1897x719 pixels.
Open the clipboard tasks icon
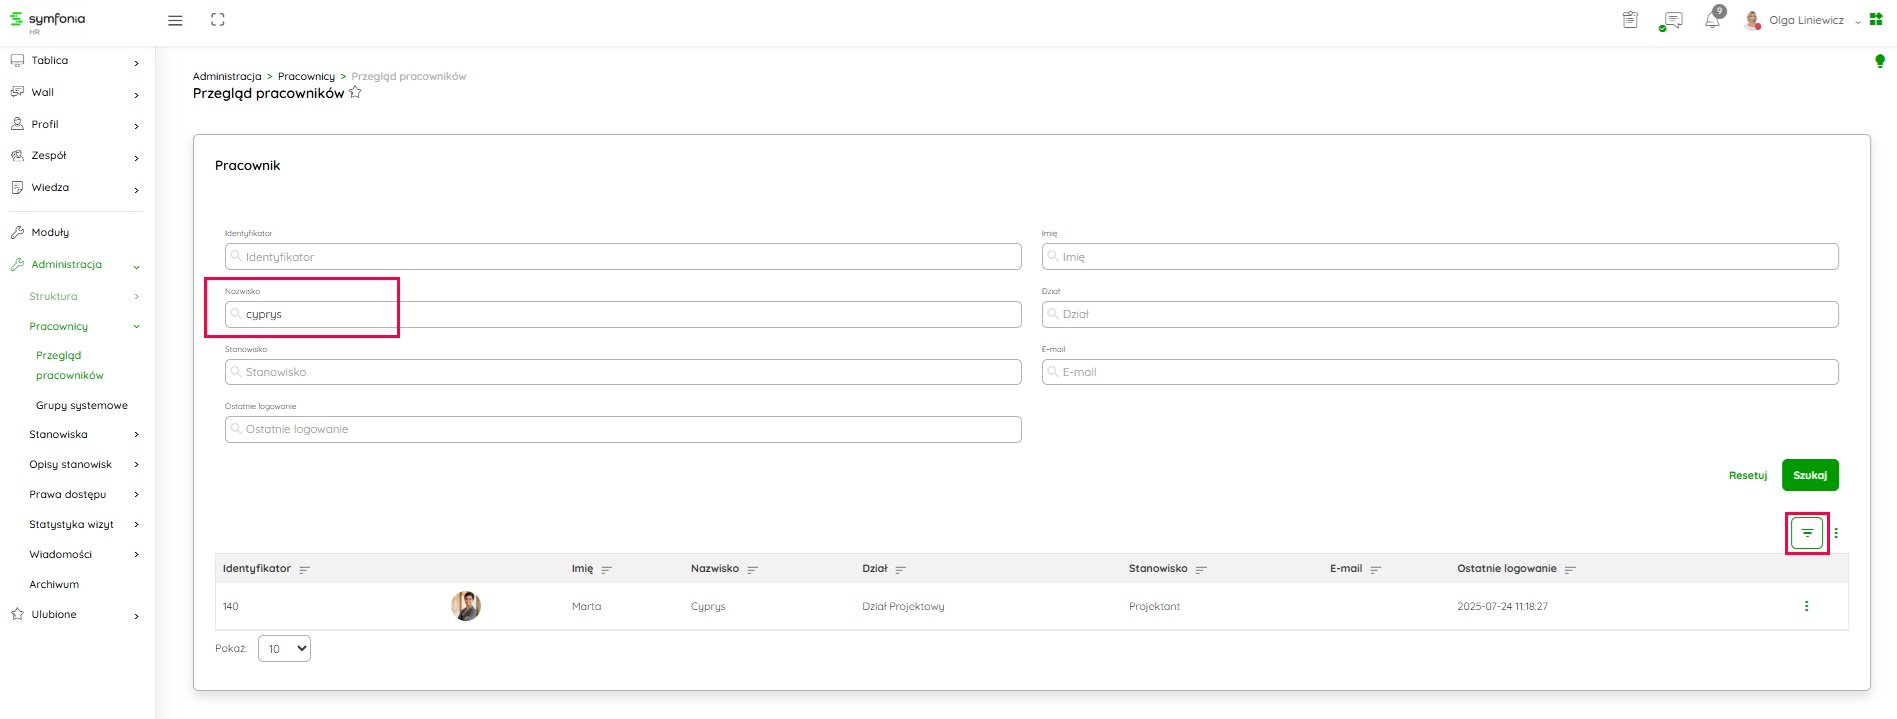(x=1630, y=20)
